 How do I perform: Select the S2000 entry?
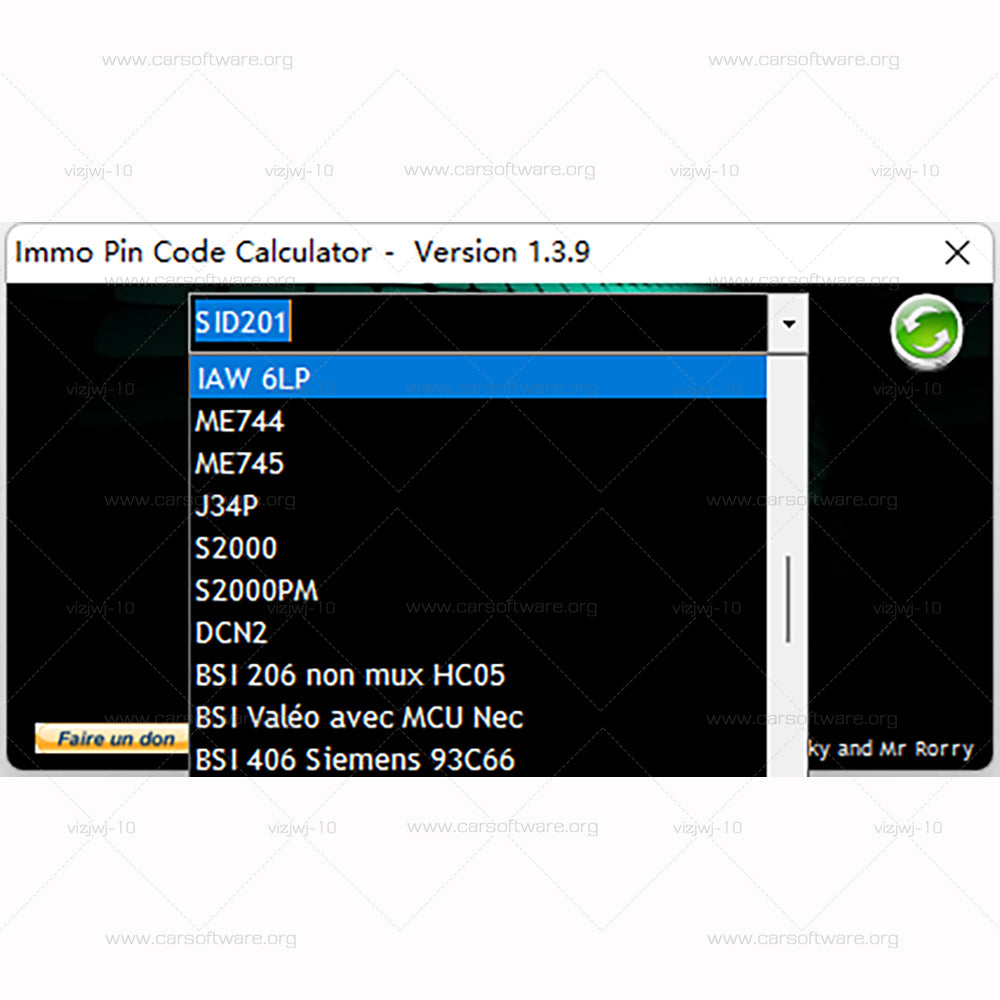(478, 548)
